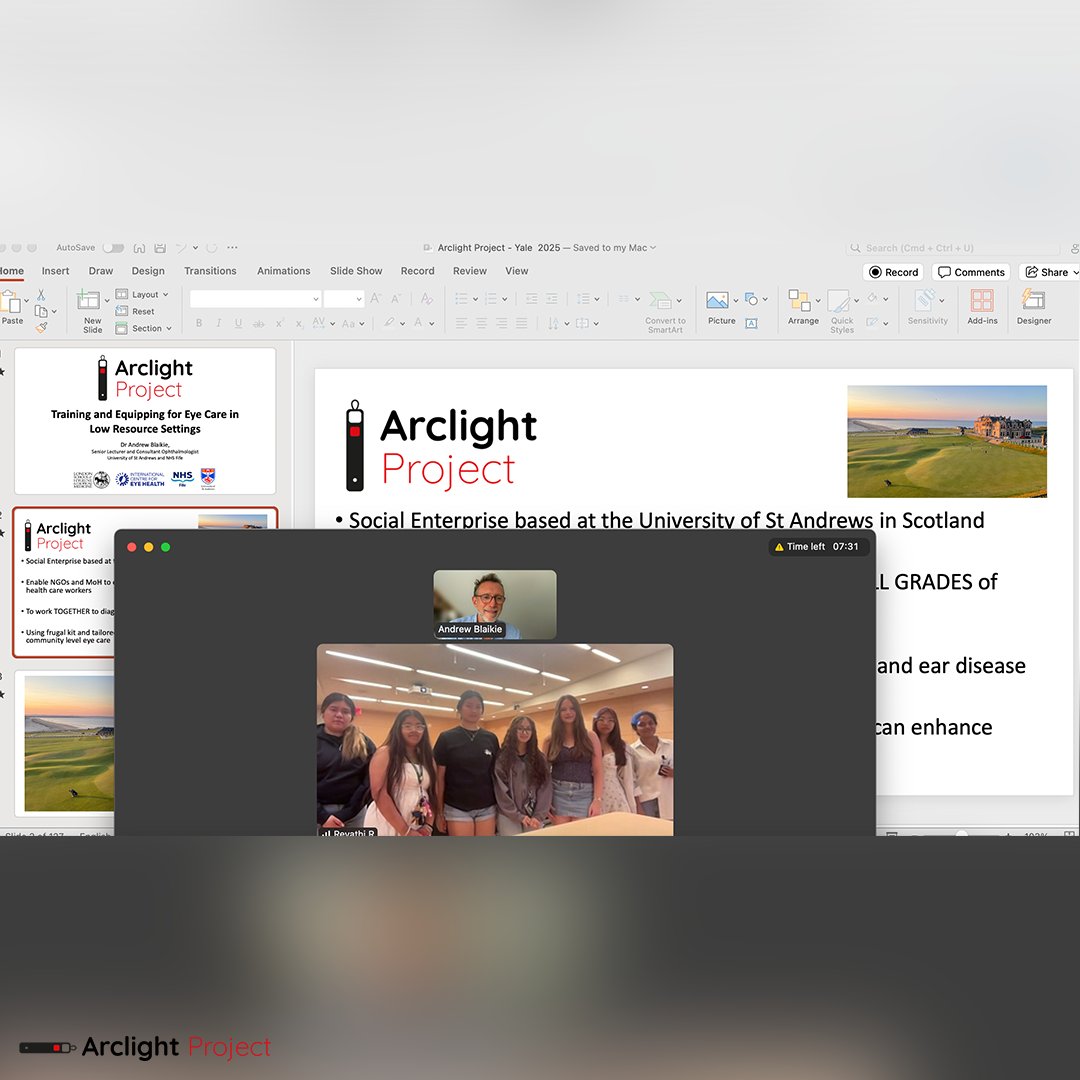Click the Home icon in title bar
This screenshot has width=1080, height=1080.
tap(139, 248)
